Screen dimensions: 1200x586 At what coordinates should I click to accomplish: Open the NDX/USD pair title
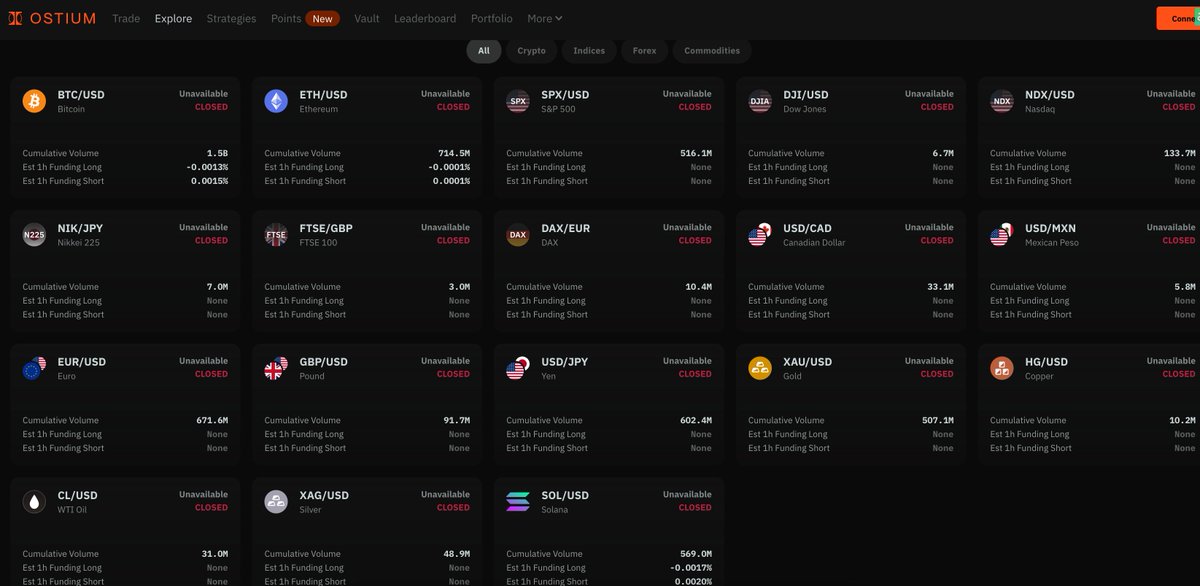1050,95
